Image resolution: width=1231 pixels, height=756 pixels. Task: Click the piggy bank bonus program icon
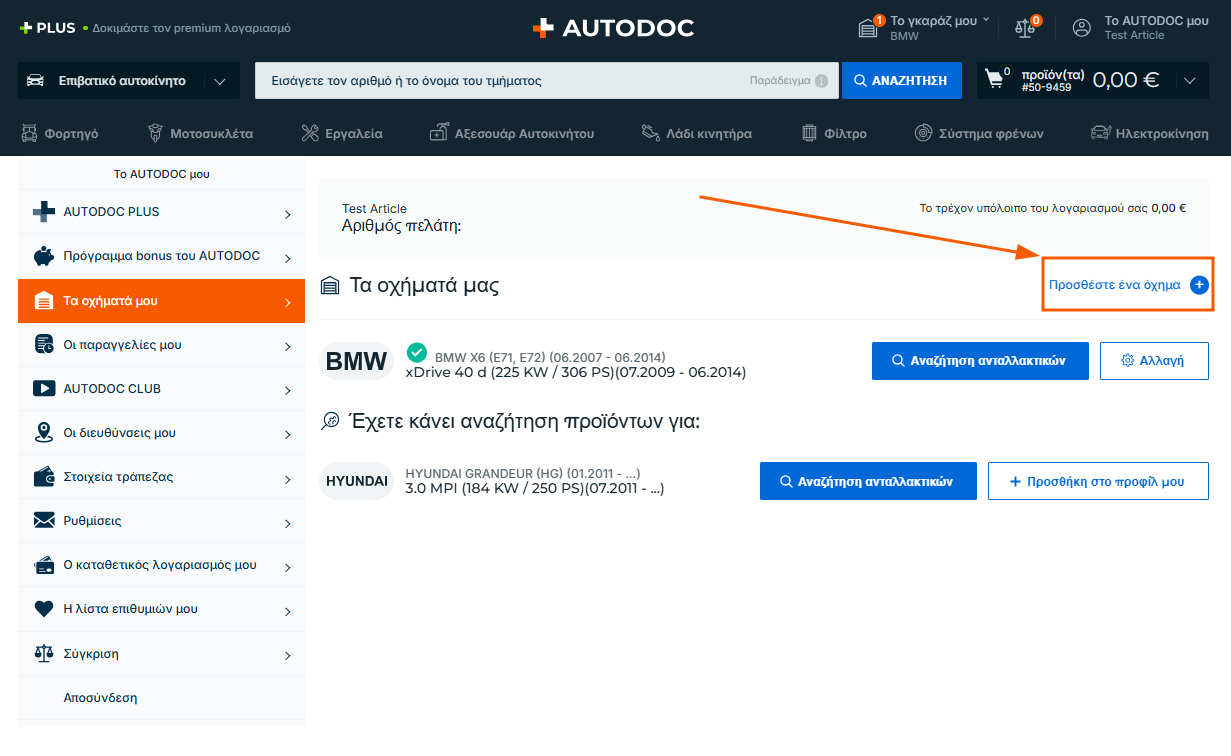coord(44,256)
